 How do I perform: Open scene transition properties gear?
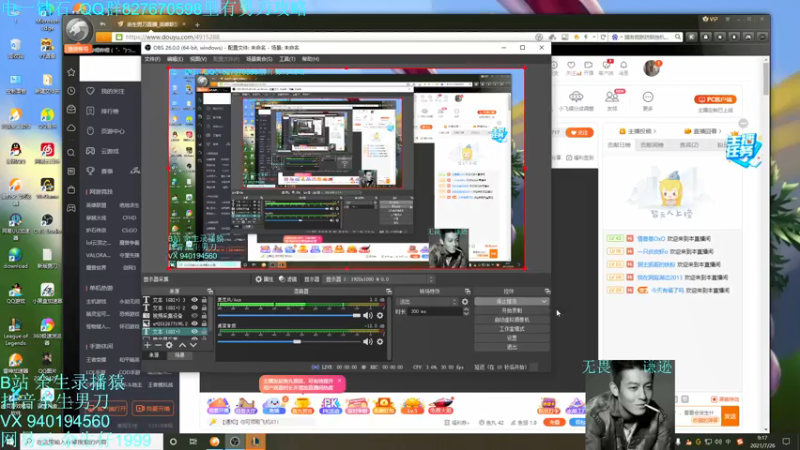pyautogui.click(x=465, y=302)
